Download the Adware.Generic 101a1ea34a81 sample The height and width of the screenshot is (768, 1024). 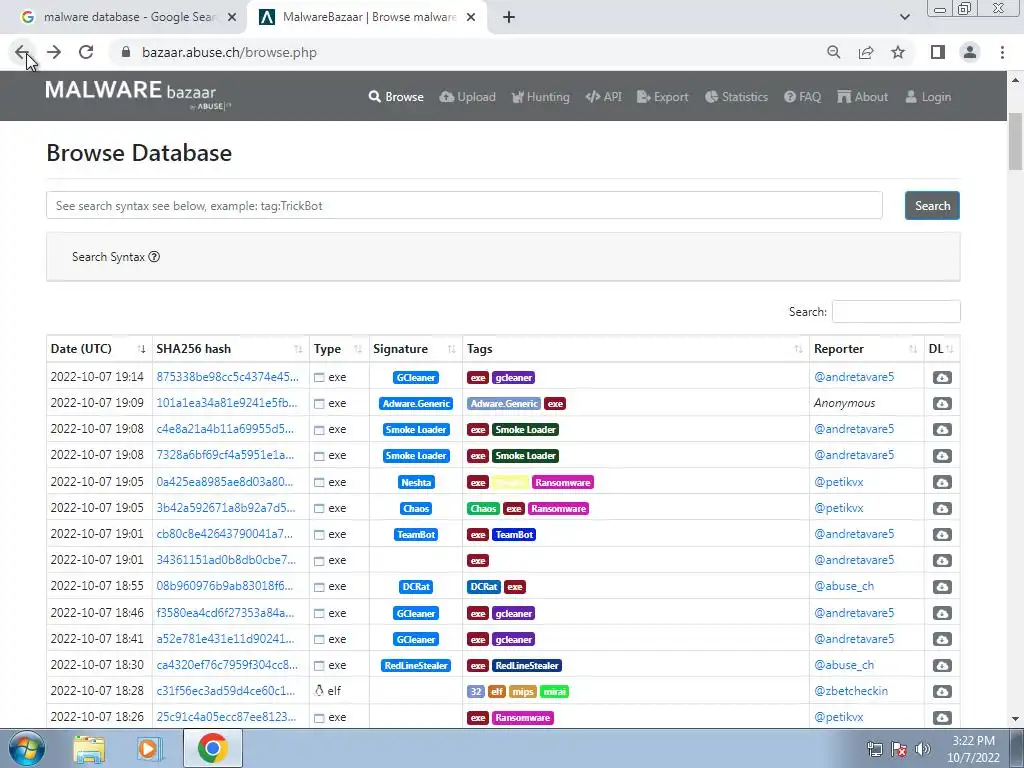942,404
